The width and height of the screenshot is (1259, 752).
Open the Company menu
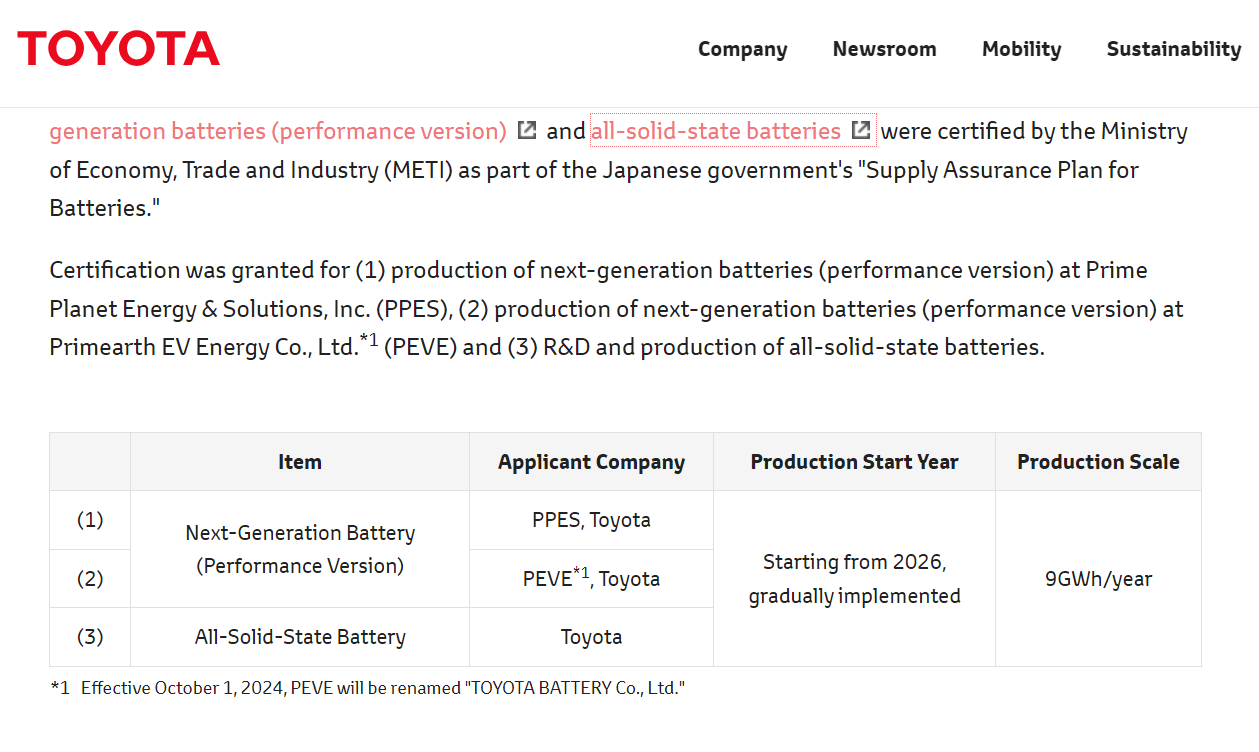coord(742,49)
